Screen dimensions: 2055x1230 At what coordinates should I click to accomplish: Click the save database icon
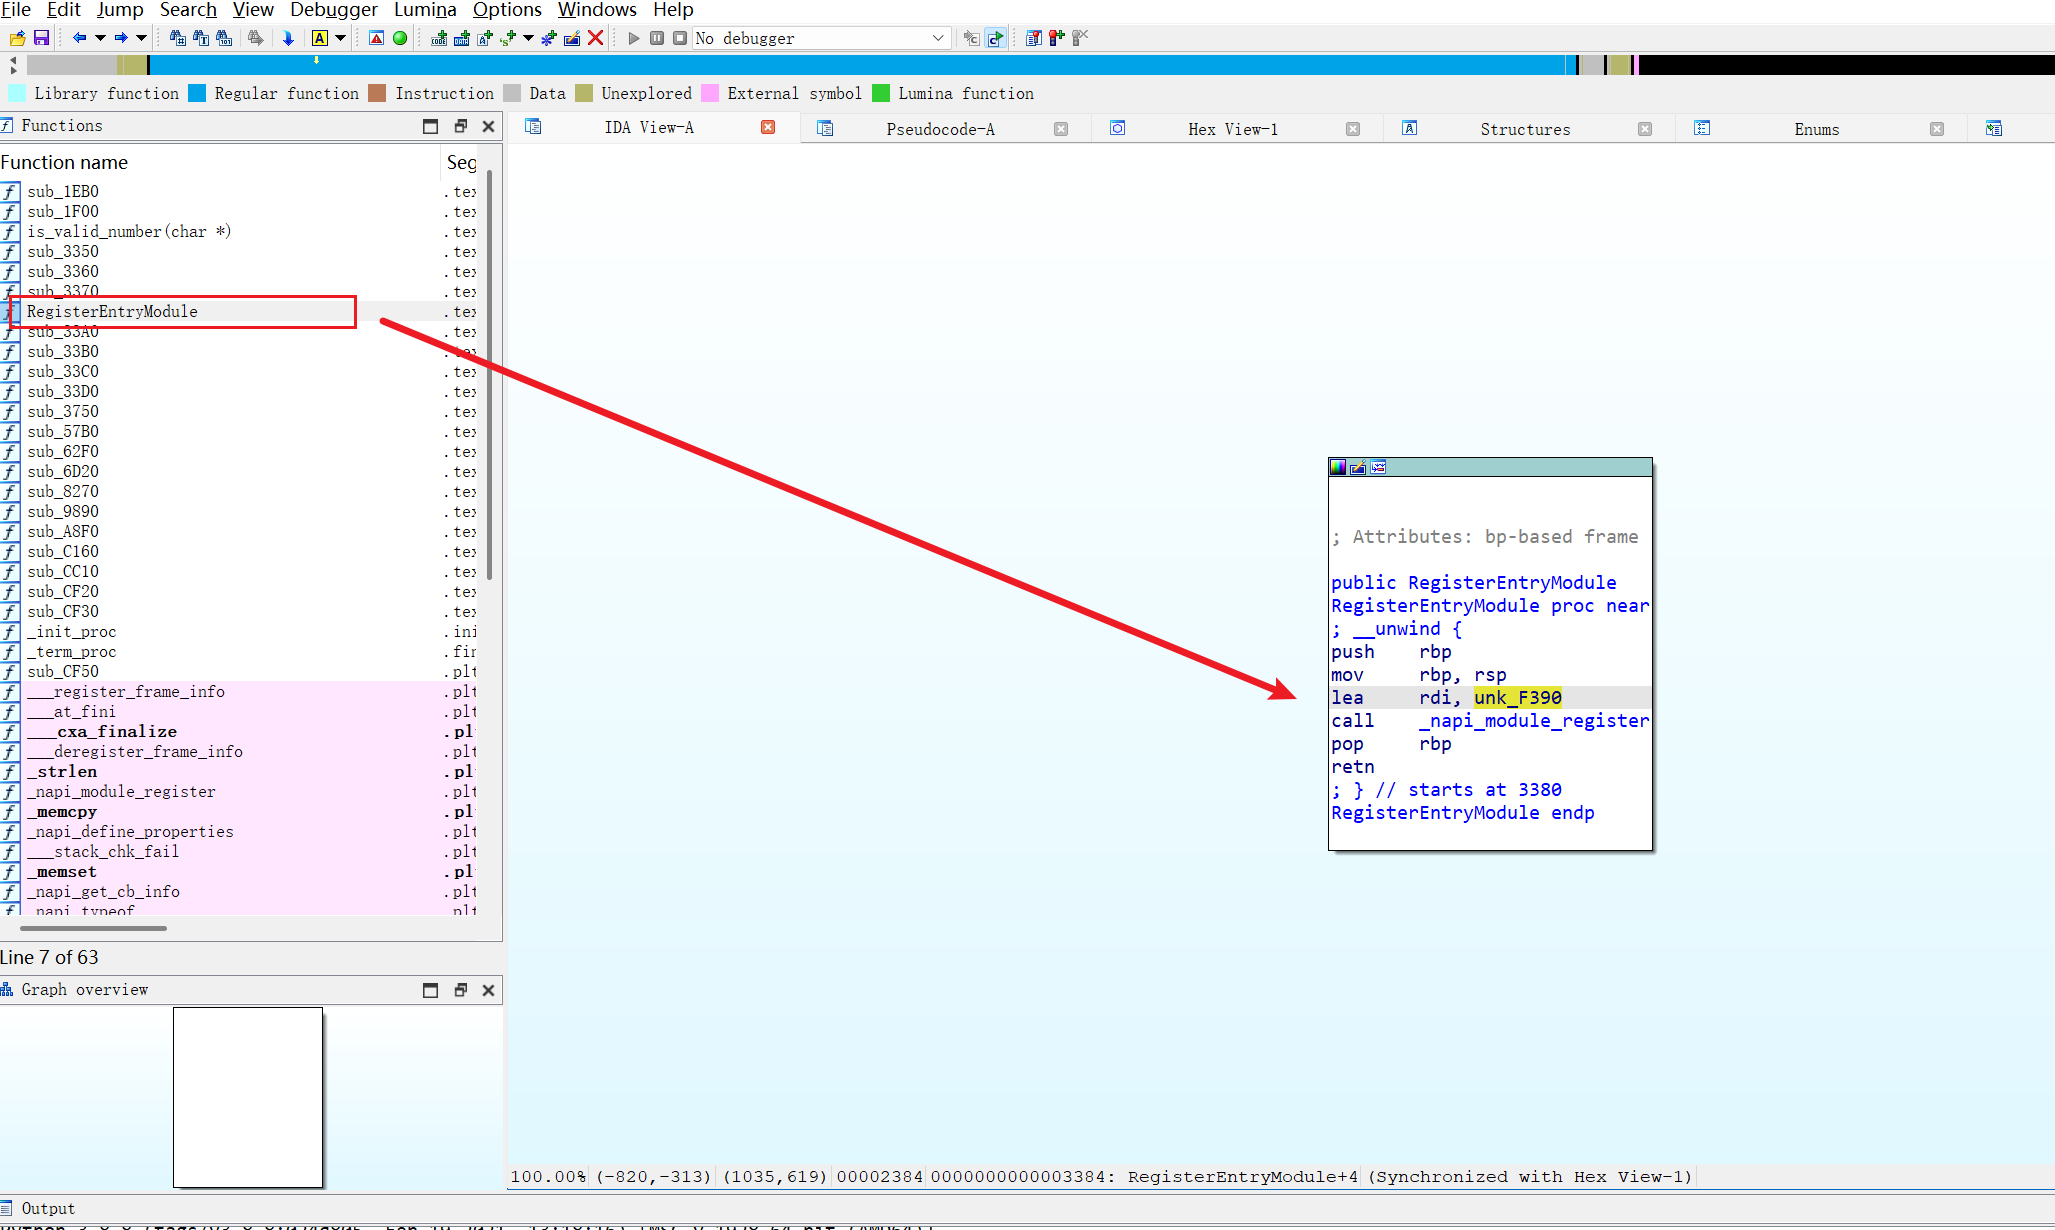click(41, 38)
